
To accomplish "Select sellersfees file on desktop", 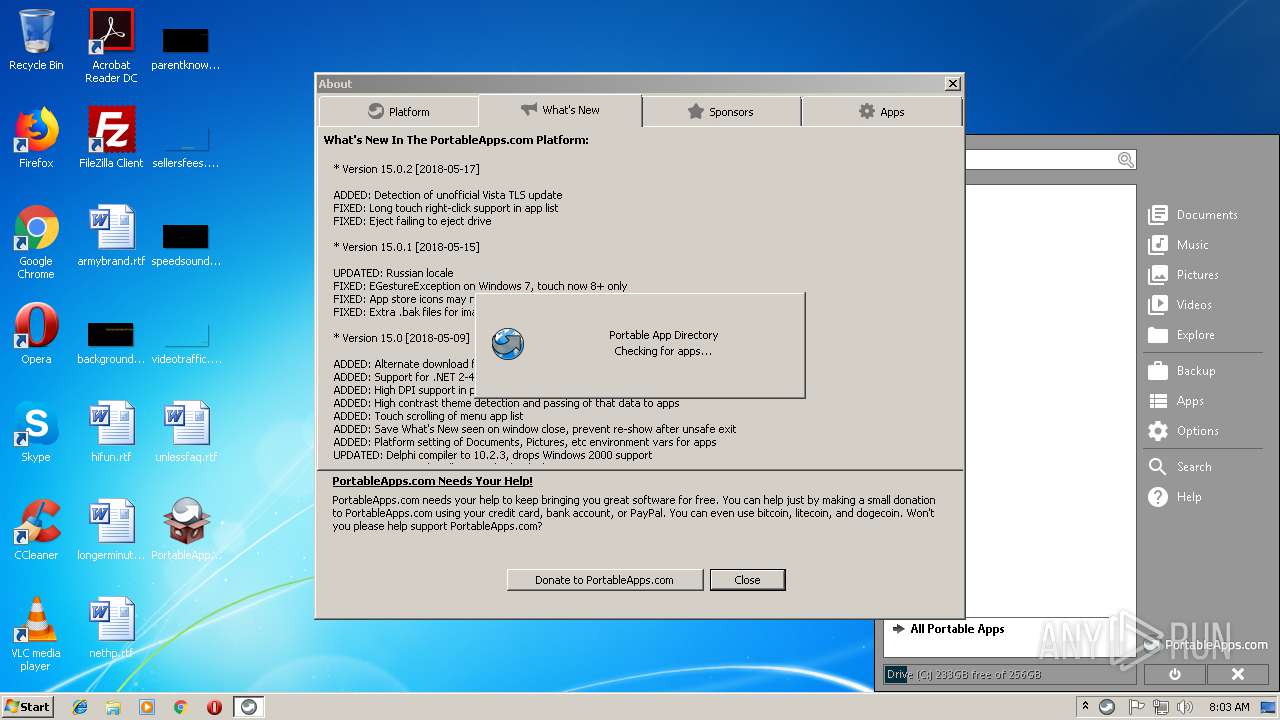I will tap(186, 144).
